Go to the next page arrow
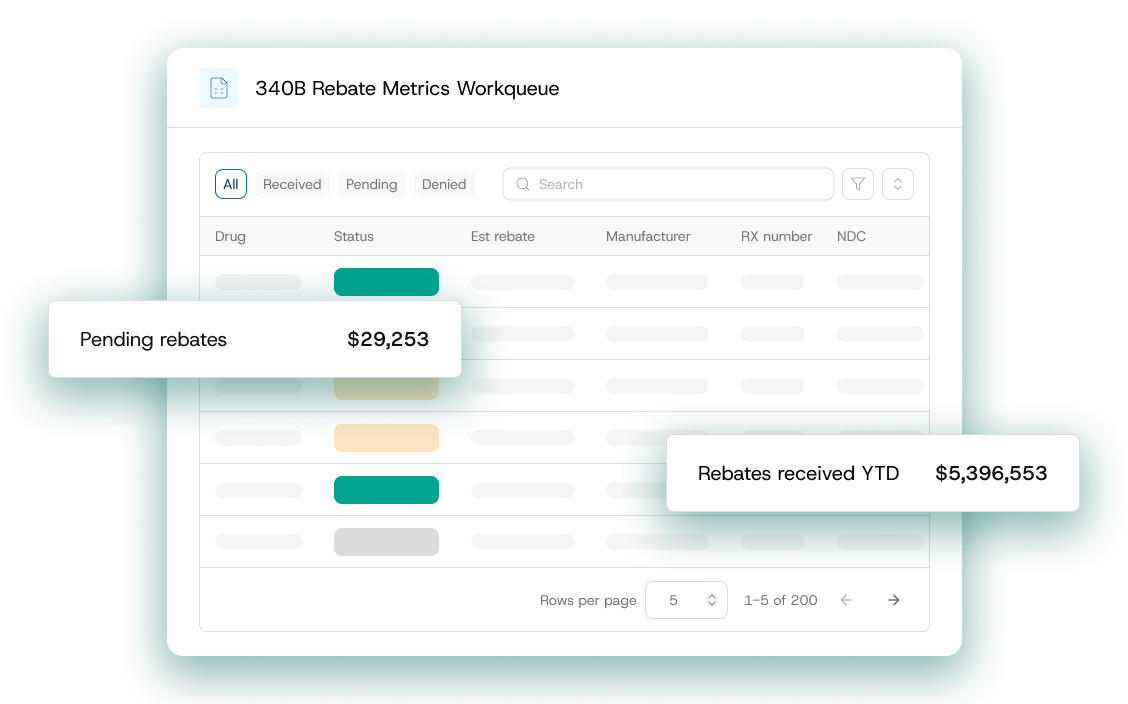Viewport: 1128px width, 704px height. point(893,600)
